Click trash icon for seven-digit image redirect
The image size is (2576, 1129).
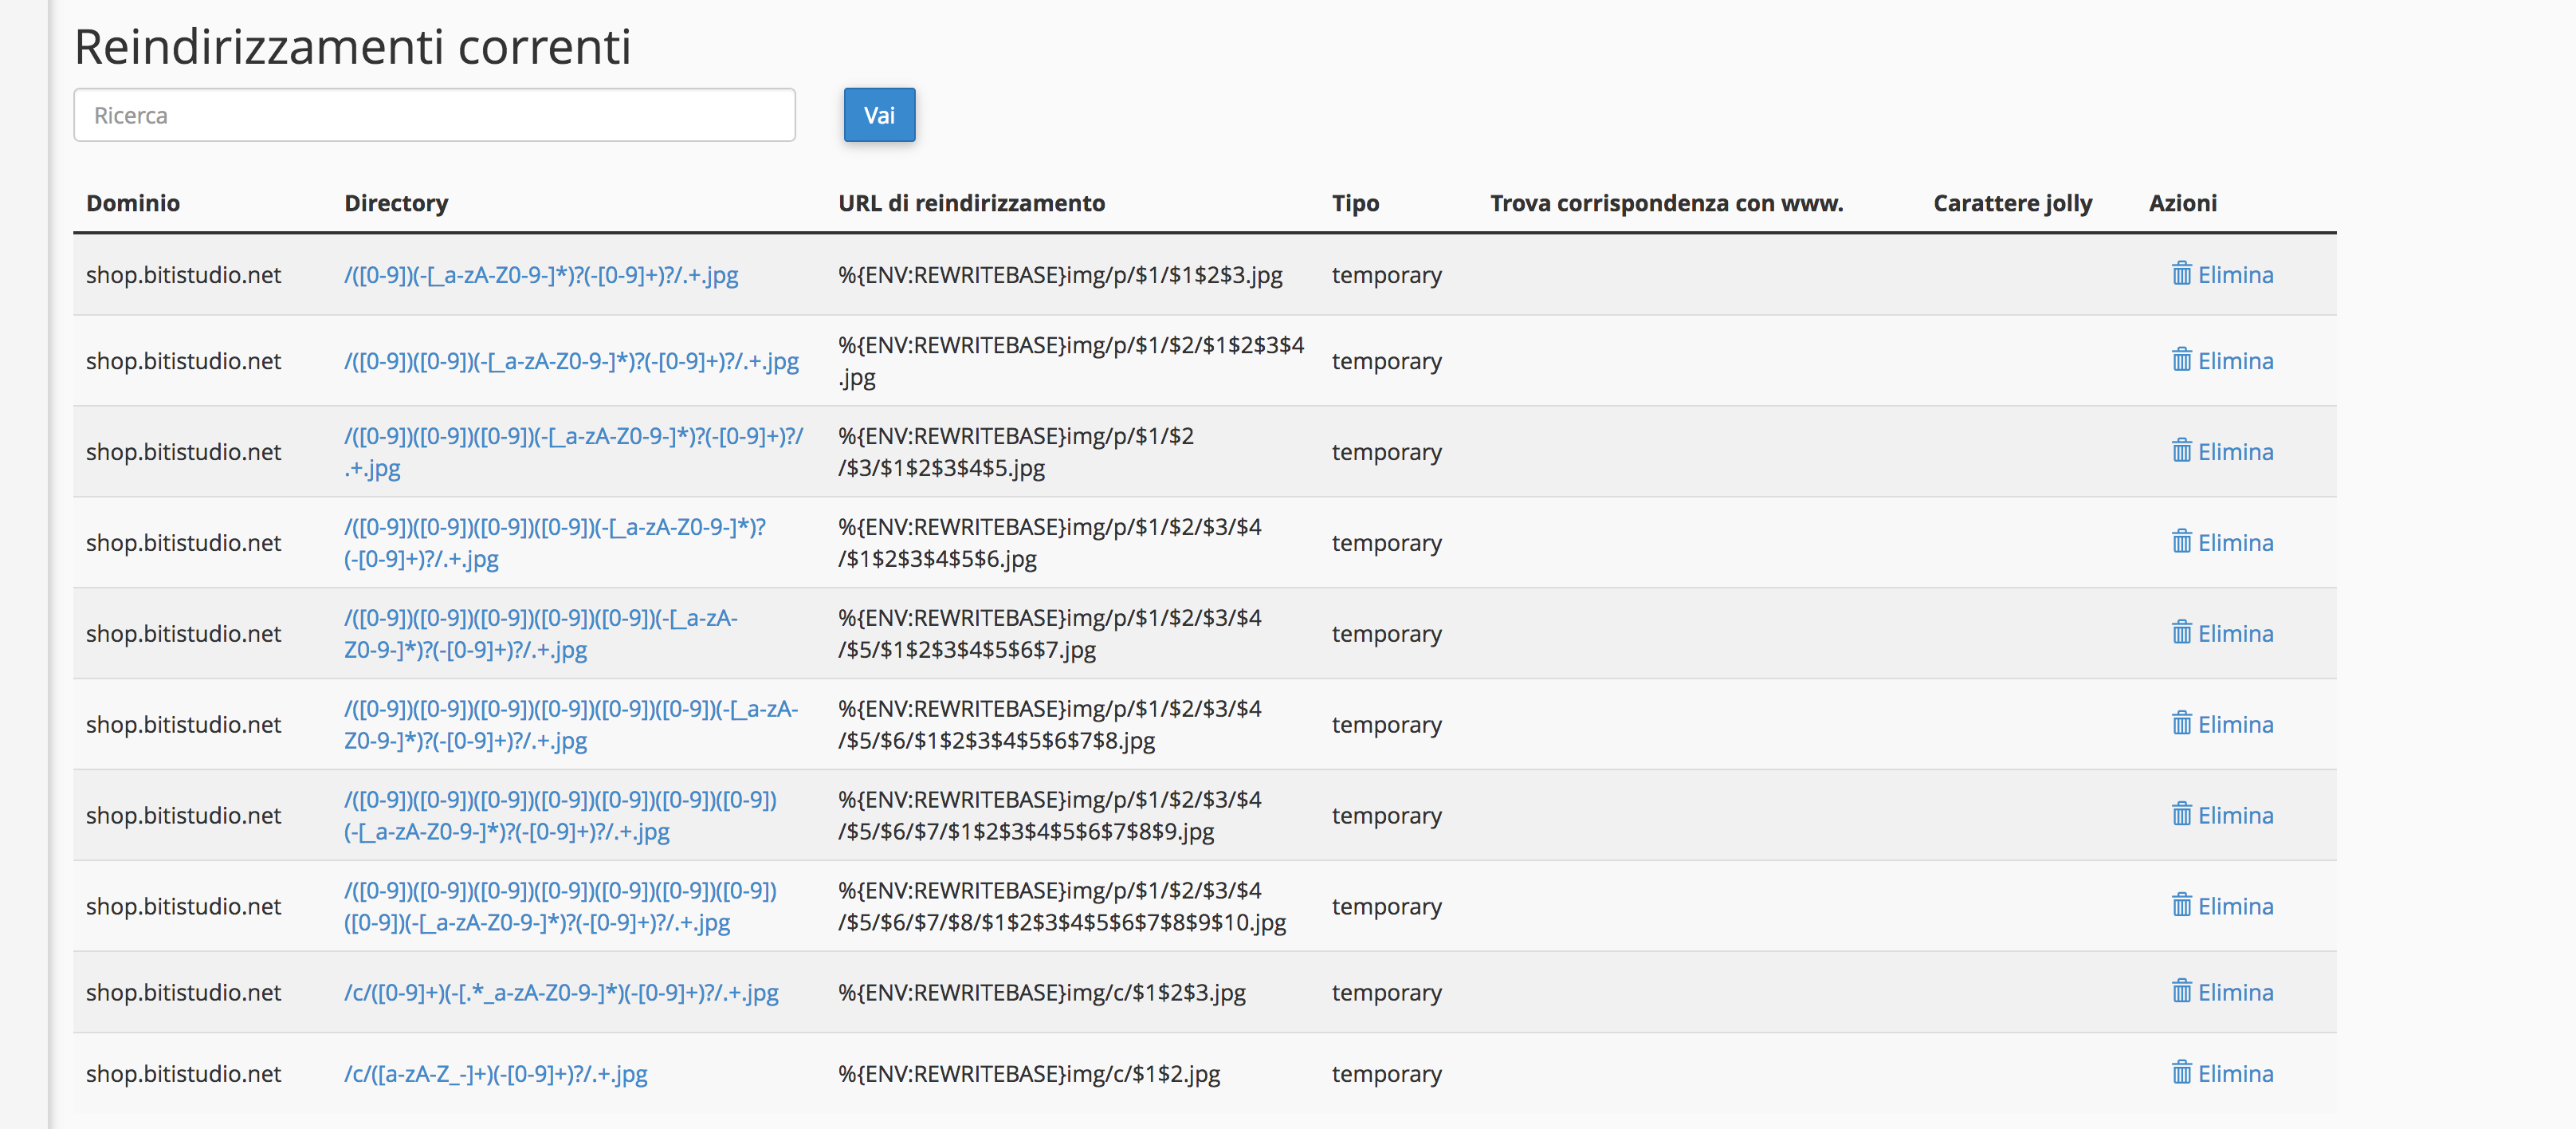point(2181,814)
